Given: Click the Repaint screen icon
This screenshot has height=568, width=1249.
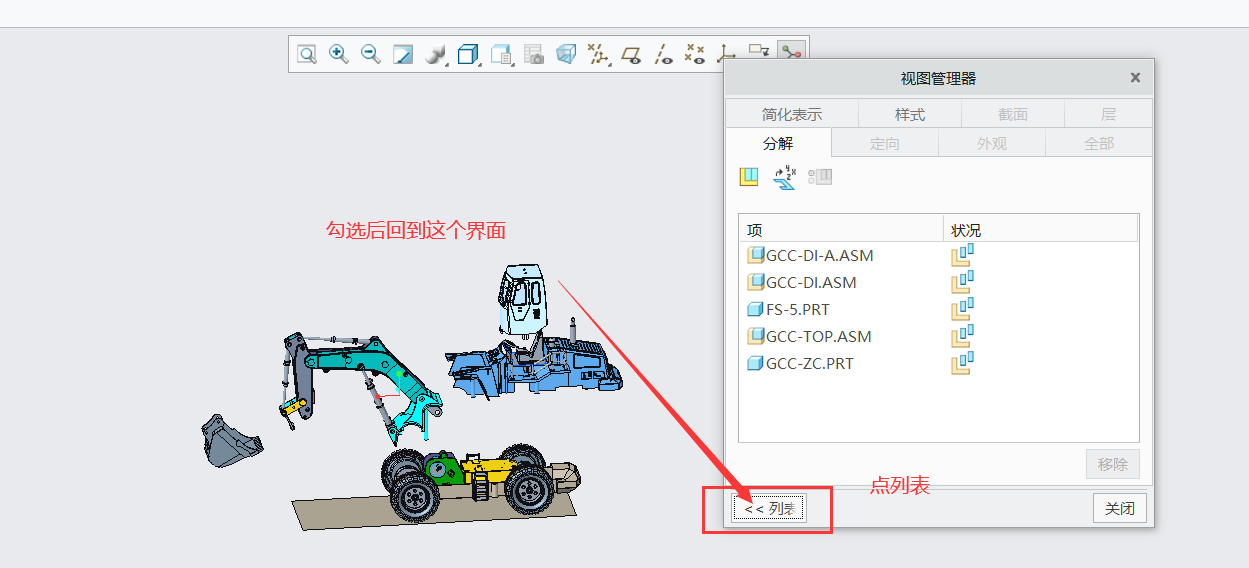Looking at the screenshot, I should coord(403,54).
